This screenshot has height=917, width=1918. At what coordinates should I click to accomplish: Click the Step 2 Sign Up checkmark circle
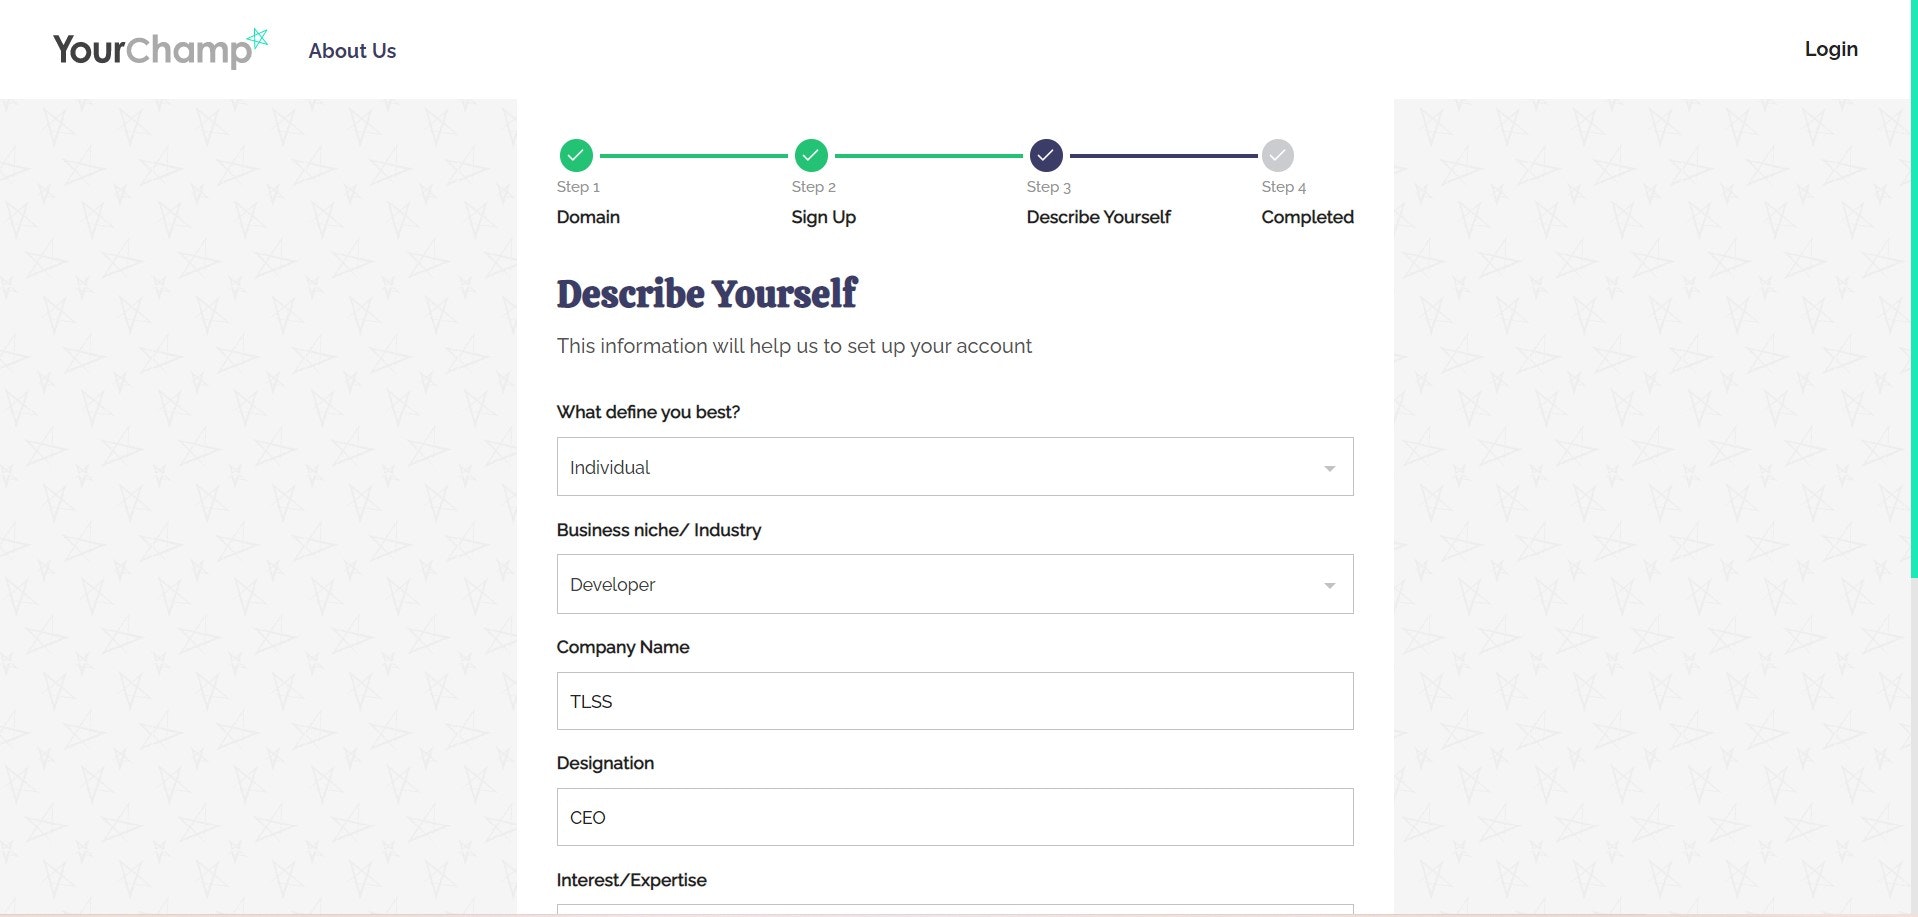tap(811, 156)
